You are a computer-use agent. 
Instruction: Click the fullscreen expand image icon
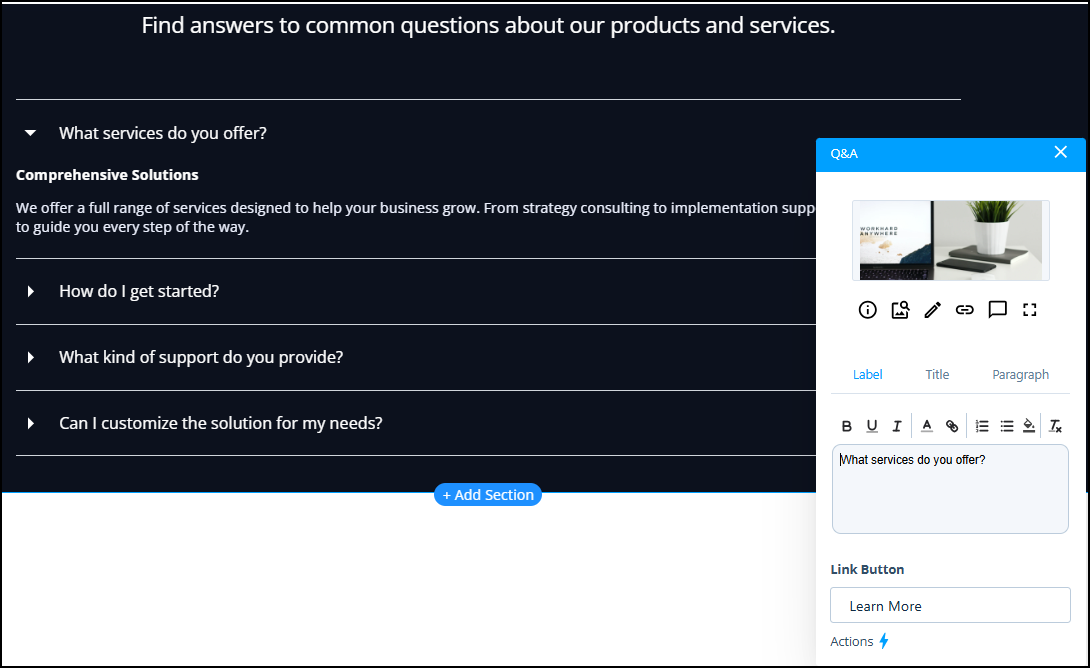tap(1030, 310)
